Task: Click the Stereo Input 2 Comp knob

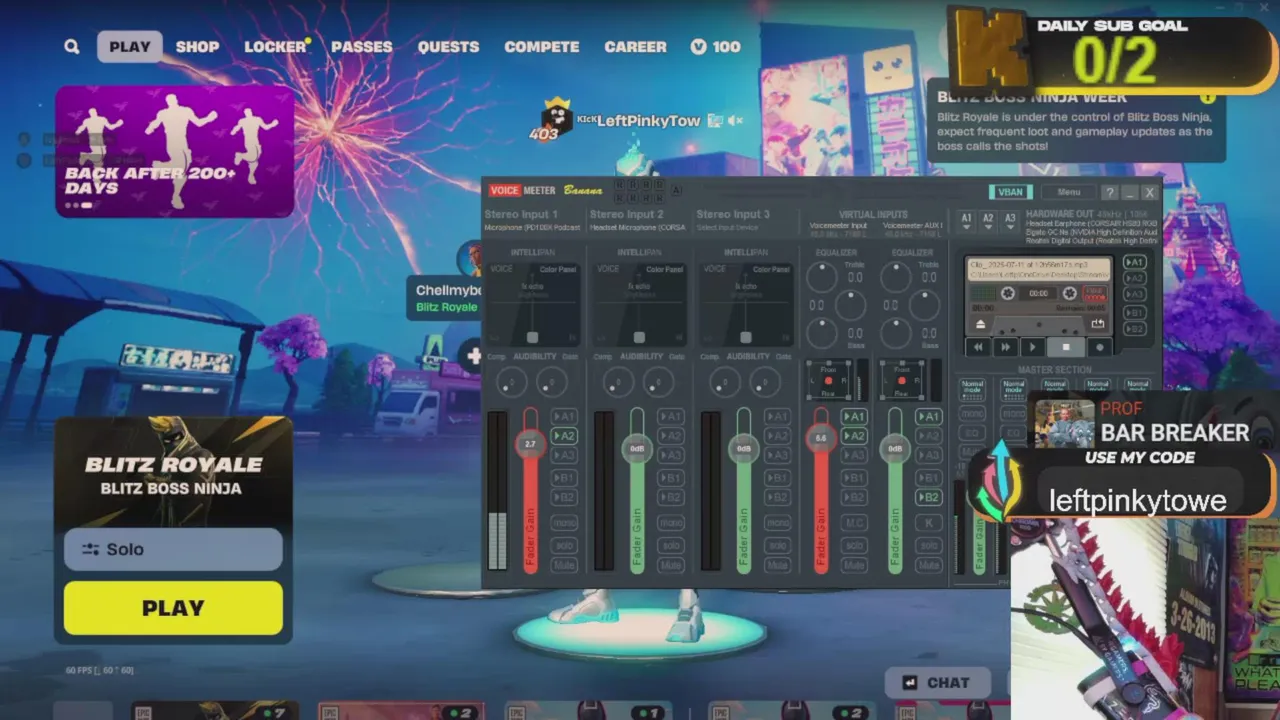Action: (x=618, y=382)
